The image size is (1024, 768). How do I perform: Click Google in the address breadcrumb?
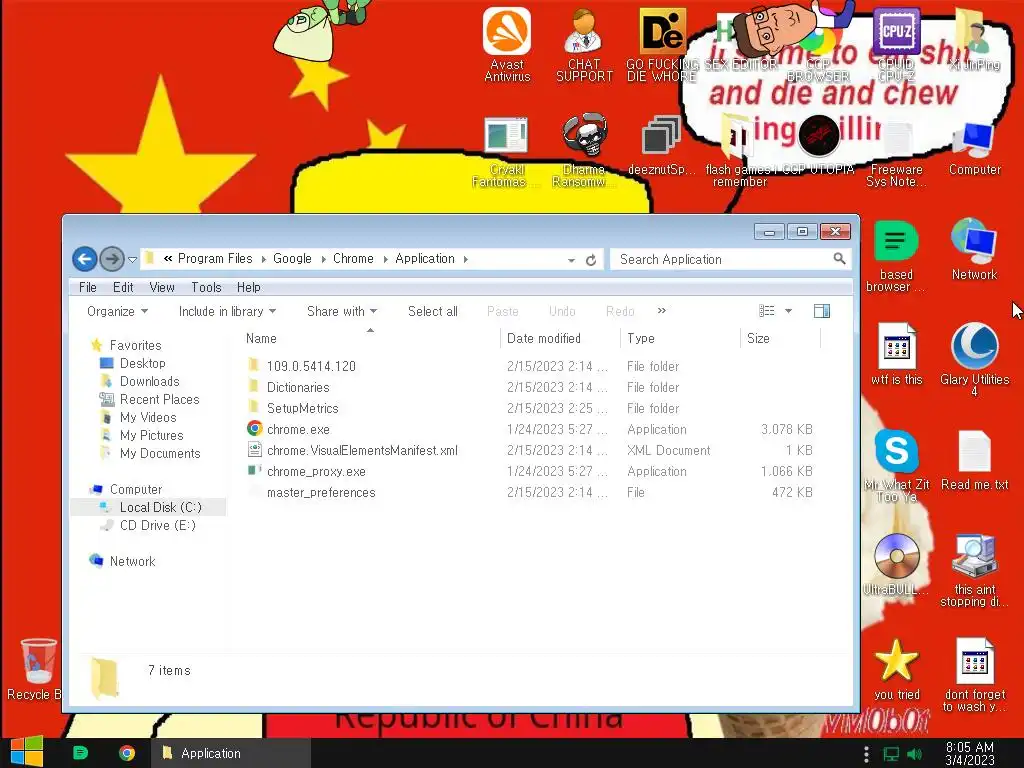(x=292, y=259)
